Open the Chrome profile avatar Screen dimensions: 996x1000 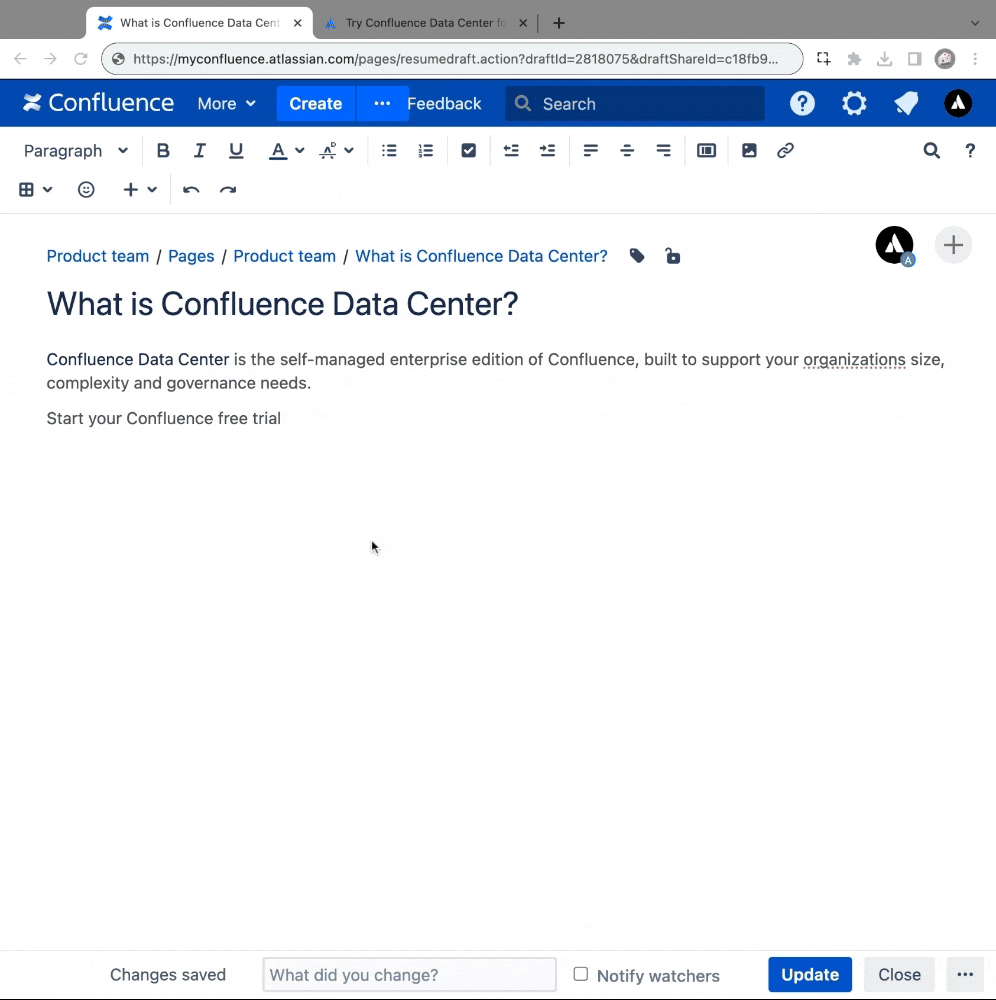tap(945, 59)
